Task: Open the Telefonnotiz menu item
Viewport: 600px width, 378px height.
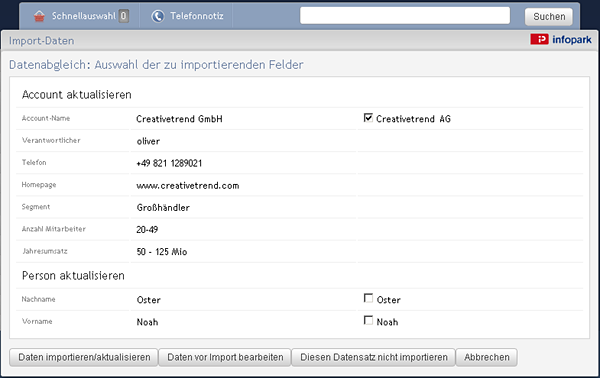Action: coord(187,16)
